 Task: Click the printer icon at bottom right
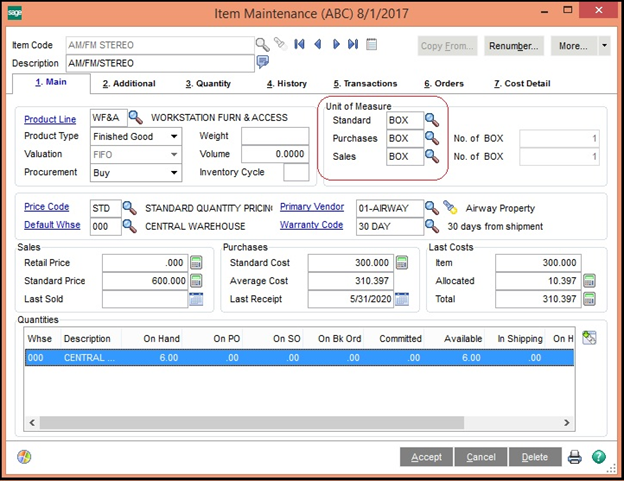(x=575, y=457)
